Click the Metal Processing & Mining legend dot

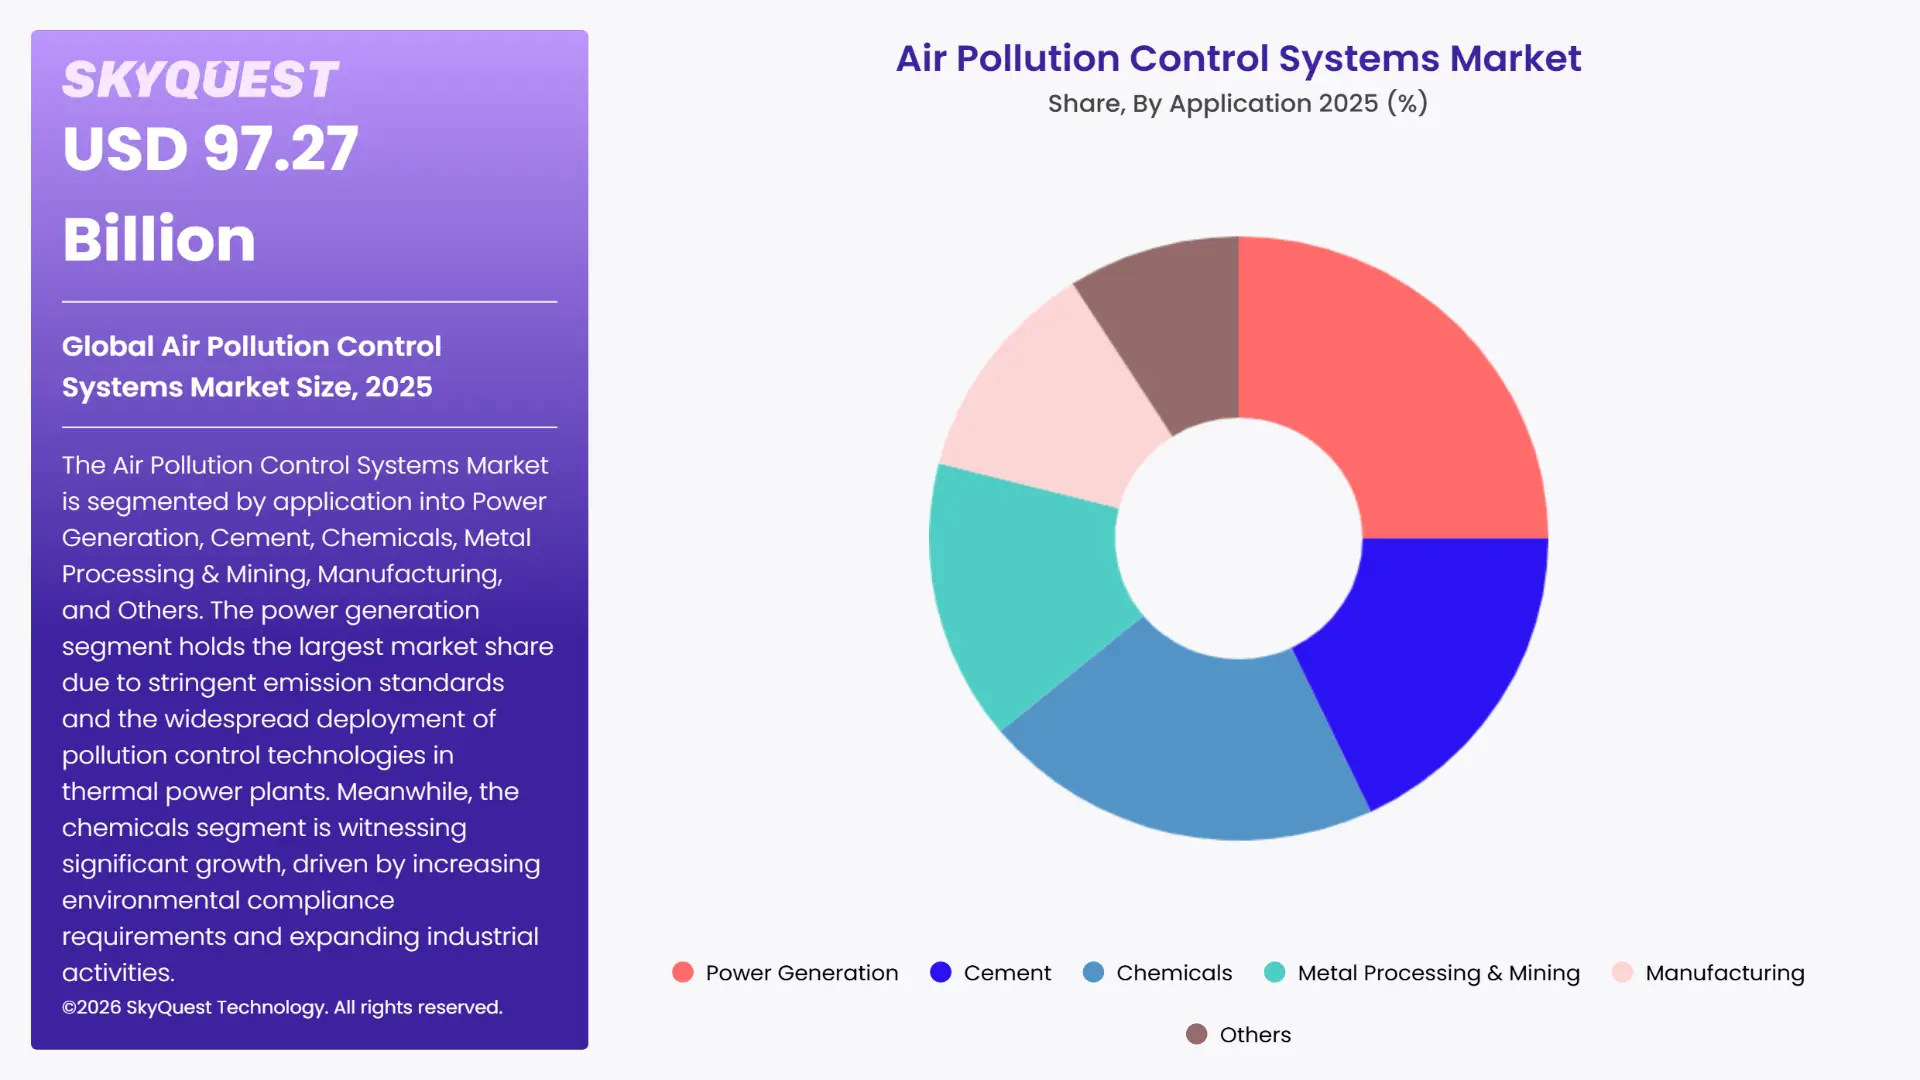click(1275, 972)
